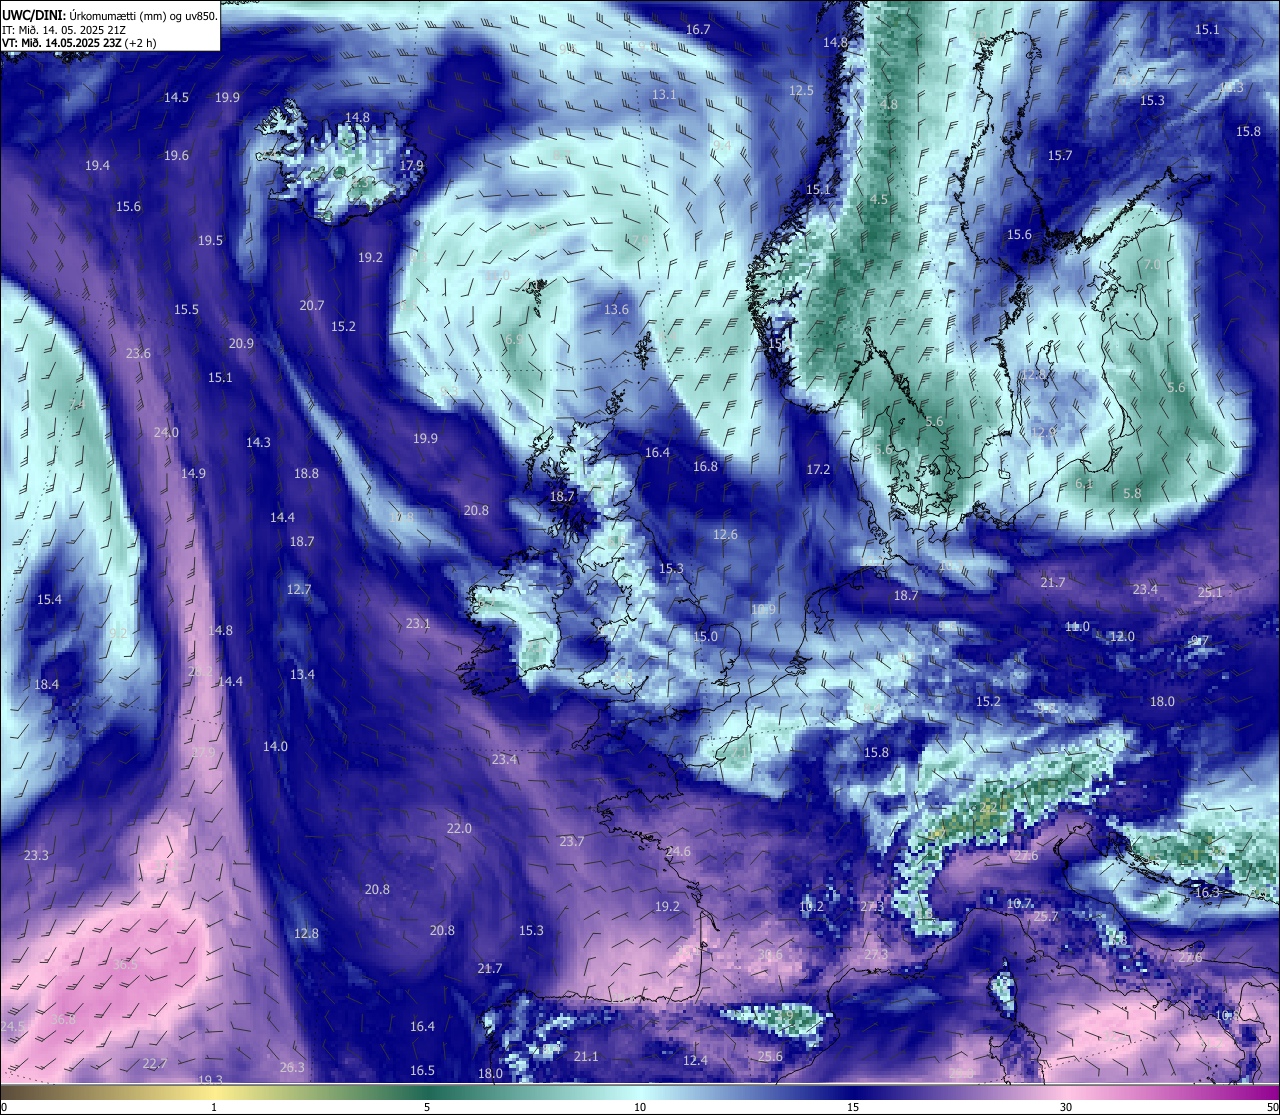Select the 14.0 value label
The width and height of the screenshot is (1280, 1115).
coord(275,746)
